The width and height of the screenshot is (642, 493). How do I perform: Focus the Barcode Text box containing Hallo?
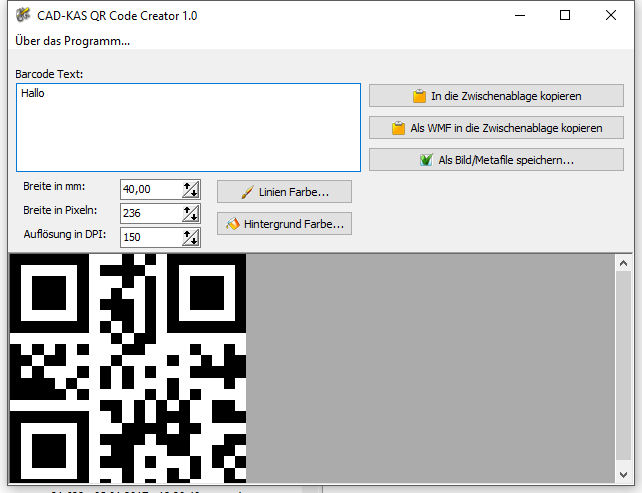[188, 127]
